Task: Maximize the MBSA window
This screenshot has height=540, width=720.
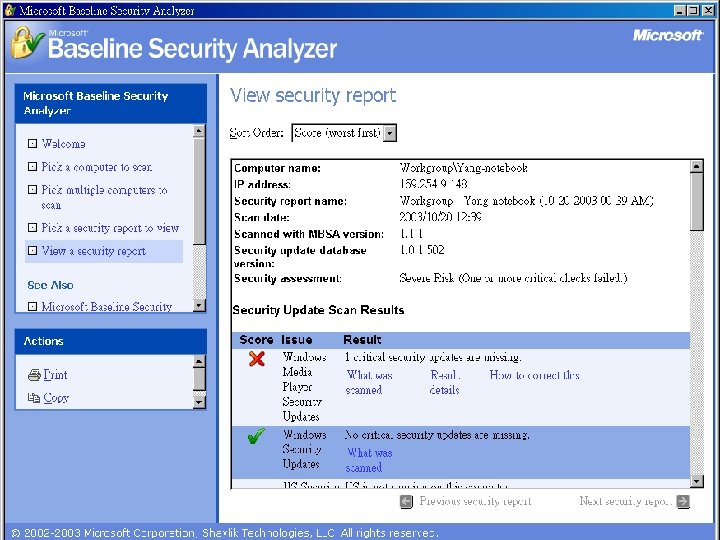Action: tap(694, 10)
